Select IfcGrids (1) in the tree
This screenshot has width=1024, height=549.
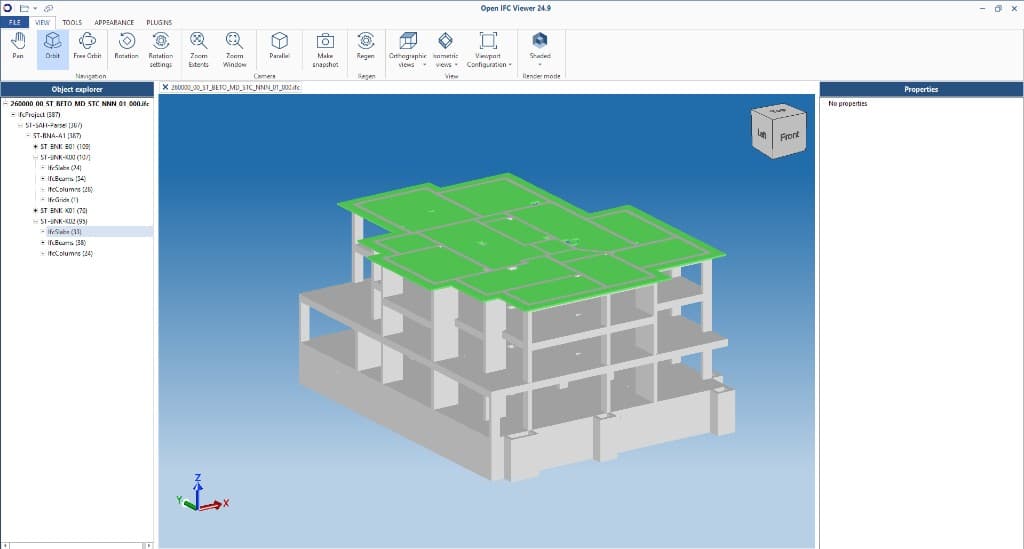pyautogui.click(x=63, y=200)
